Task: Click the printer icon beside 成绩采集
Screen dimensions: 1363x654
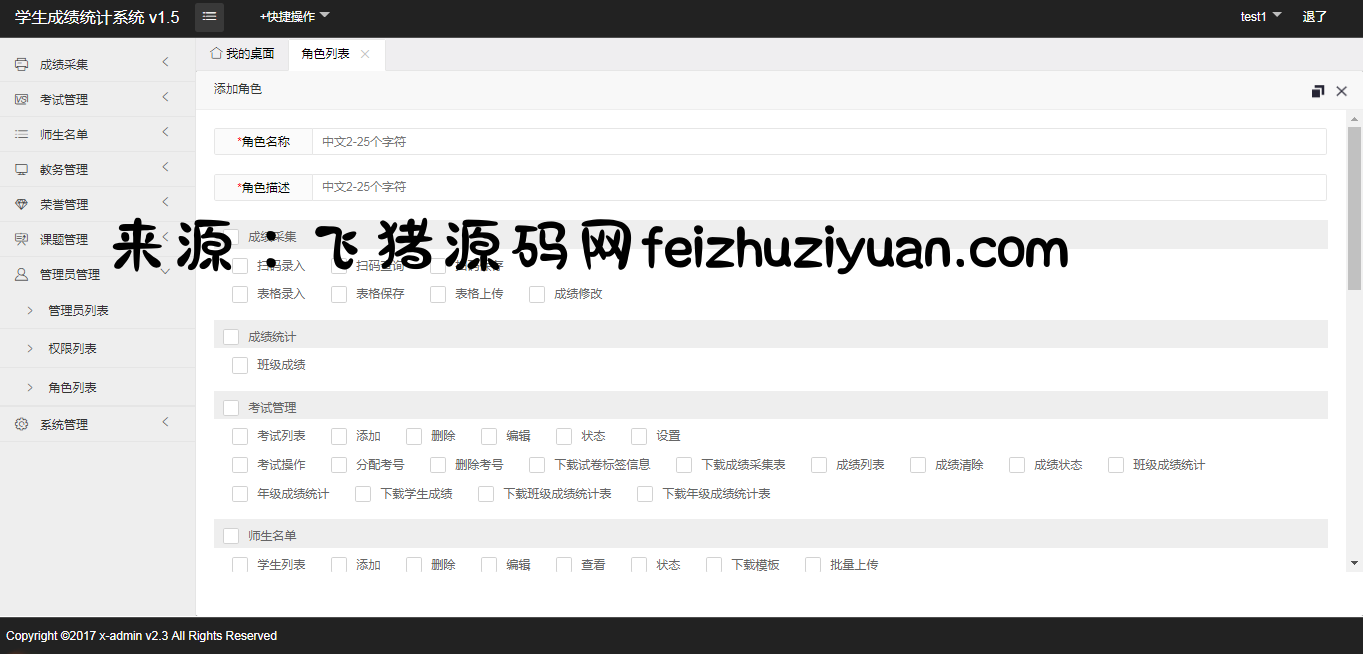Action: pyautogui.click(x=21, y=65)
